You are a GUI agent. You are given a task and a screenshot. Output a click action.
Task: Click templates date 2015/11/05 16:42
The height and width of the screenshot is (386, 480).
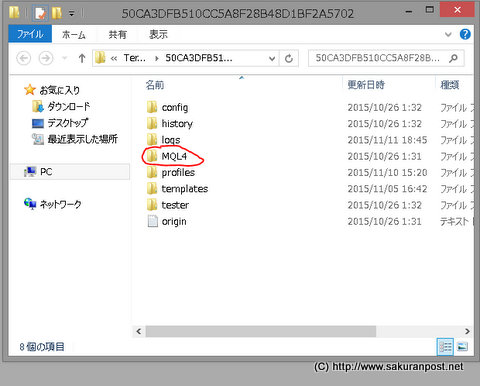coord(387,189)
